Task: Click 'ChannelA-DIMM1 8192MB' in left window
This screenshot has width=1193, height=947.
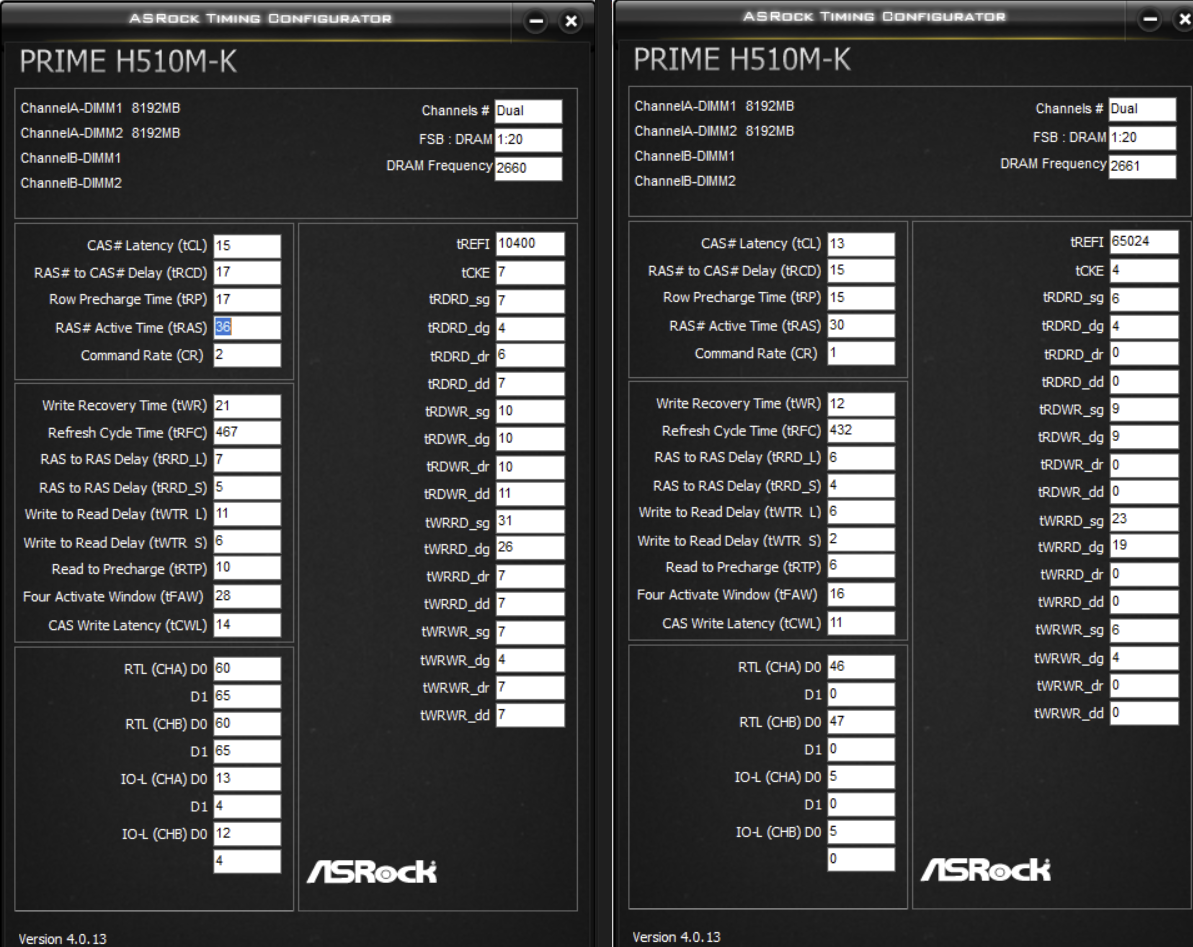Action: 100,108
